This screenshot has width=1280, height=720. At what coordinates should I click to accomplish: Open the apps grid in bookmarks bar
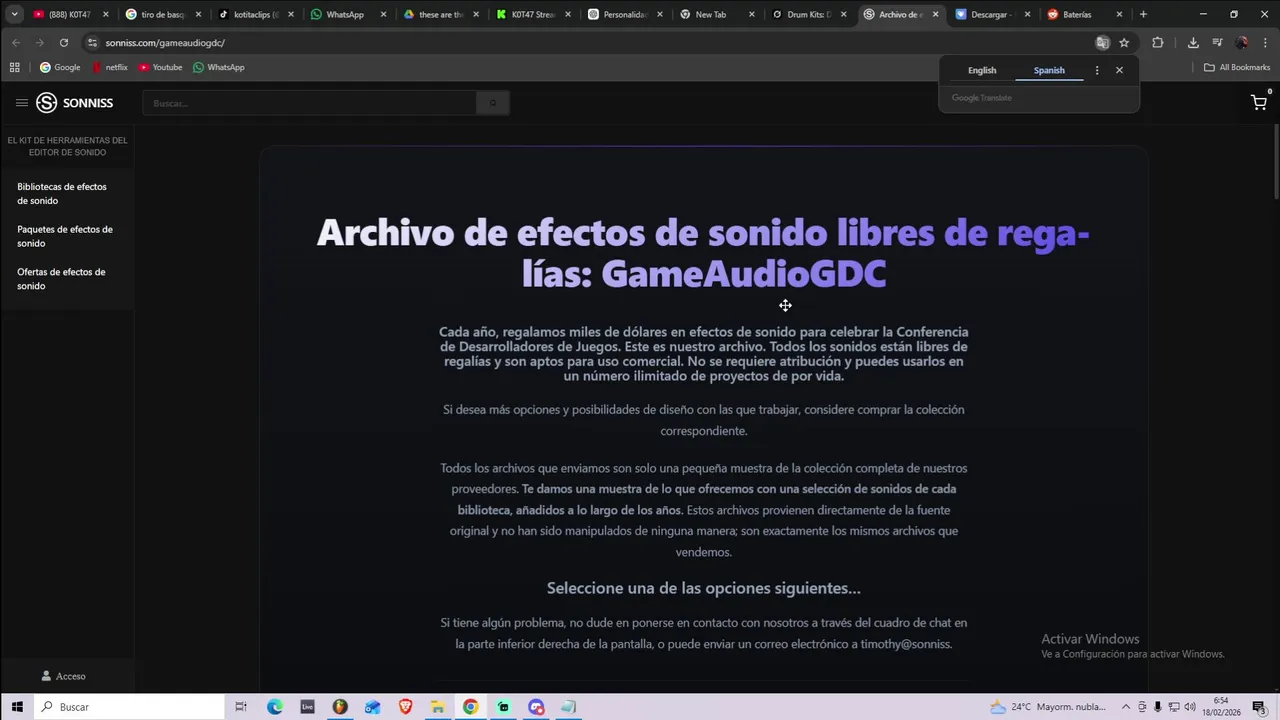(x=14, y=67)
